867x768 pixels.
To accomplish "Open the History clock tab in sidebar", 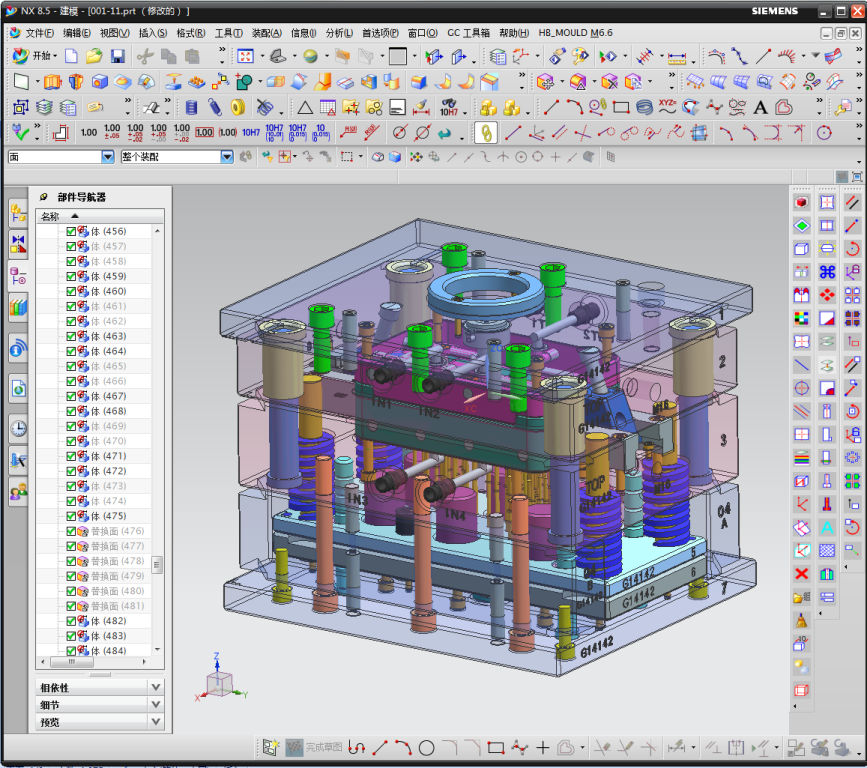I will [18, 429].
